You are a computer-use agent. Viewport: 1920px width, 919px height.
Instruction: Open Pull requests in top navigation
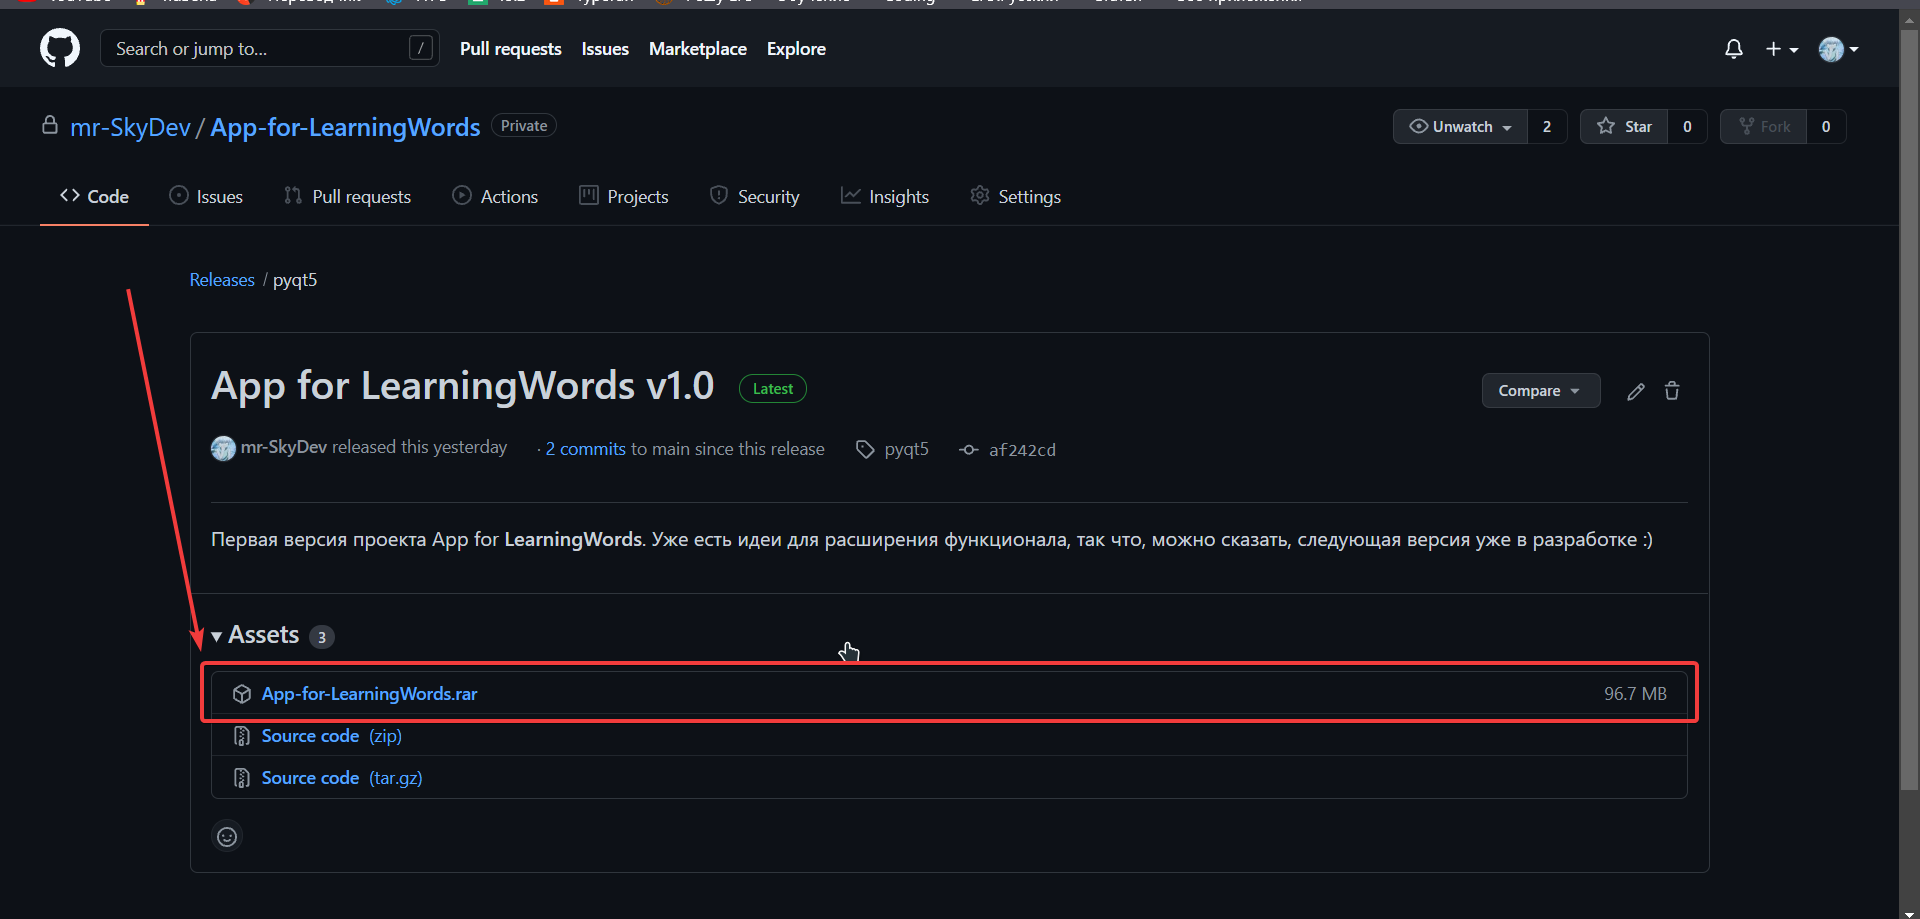tap(510, 49)
